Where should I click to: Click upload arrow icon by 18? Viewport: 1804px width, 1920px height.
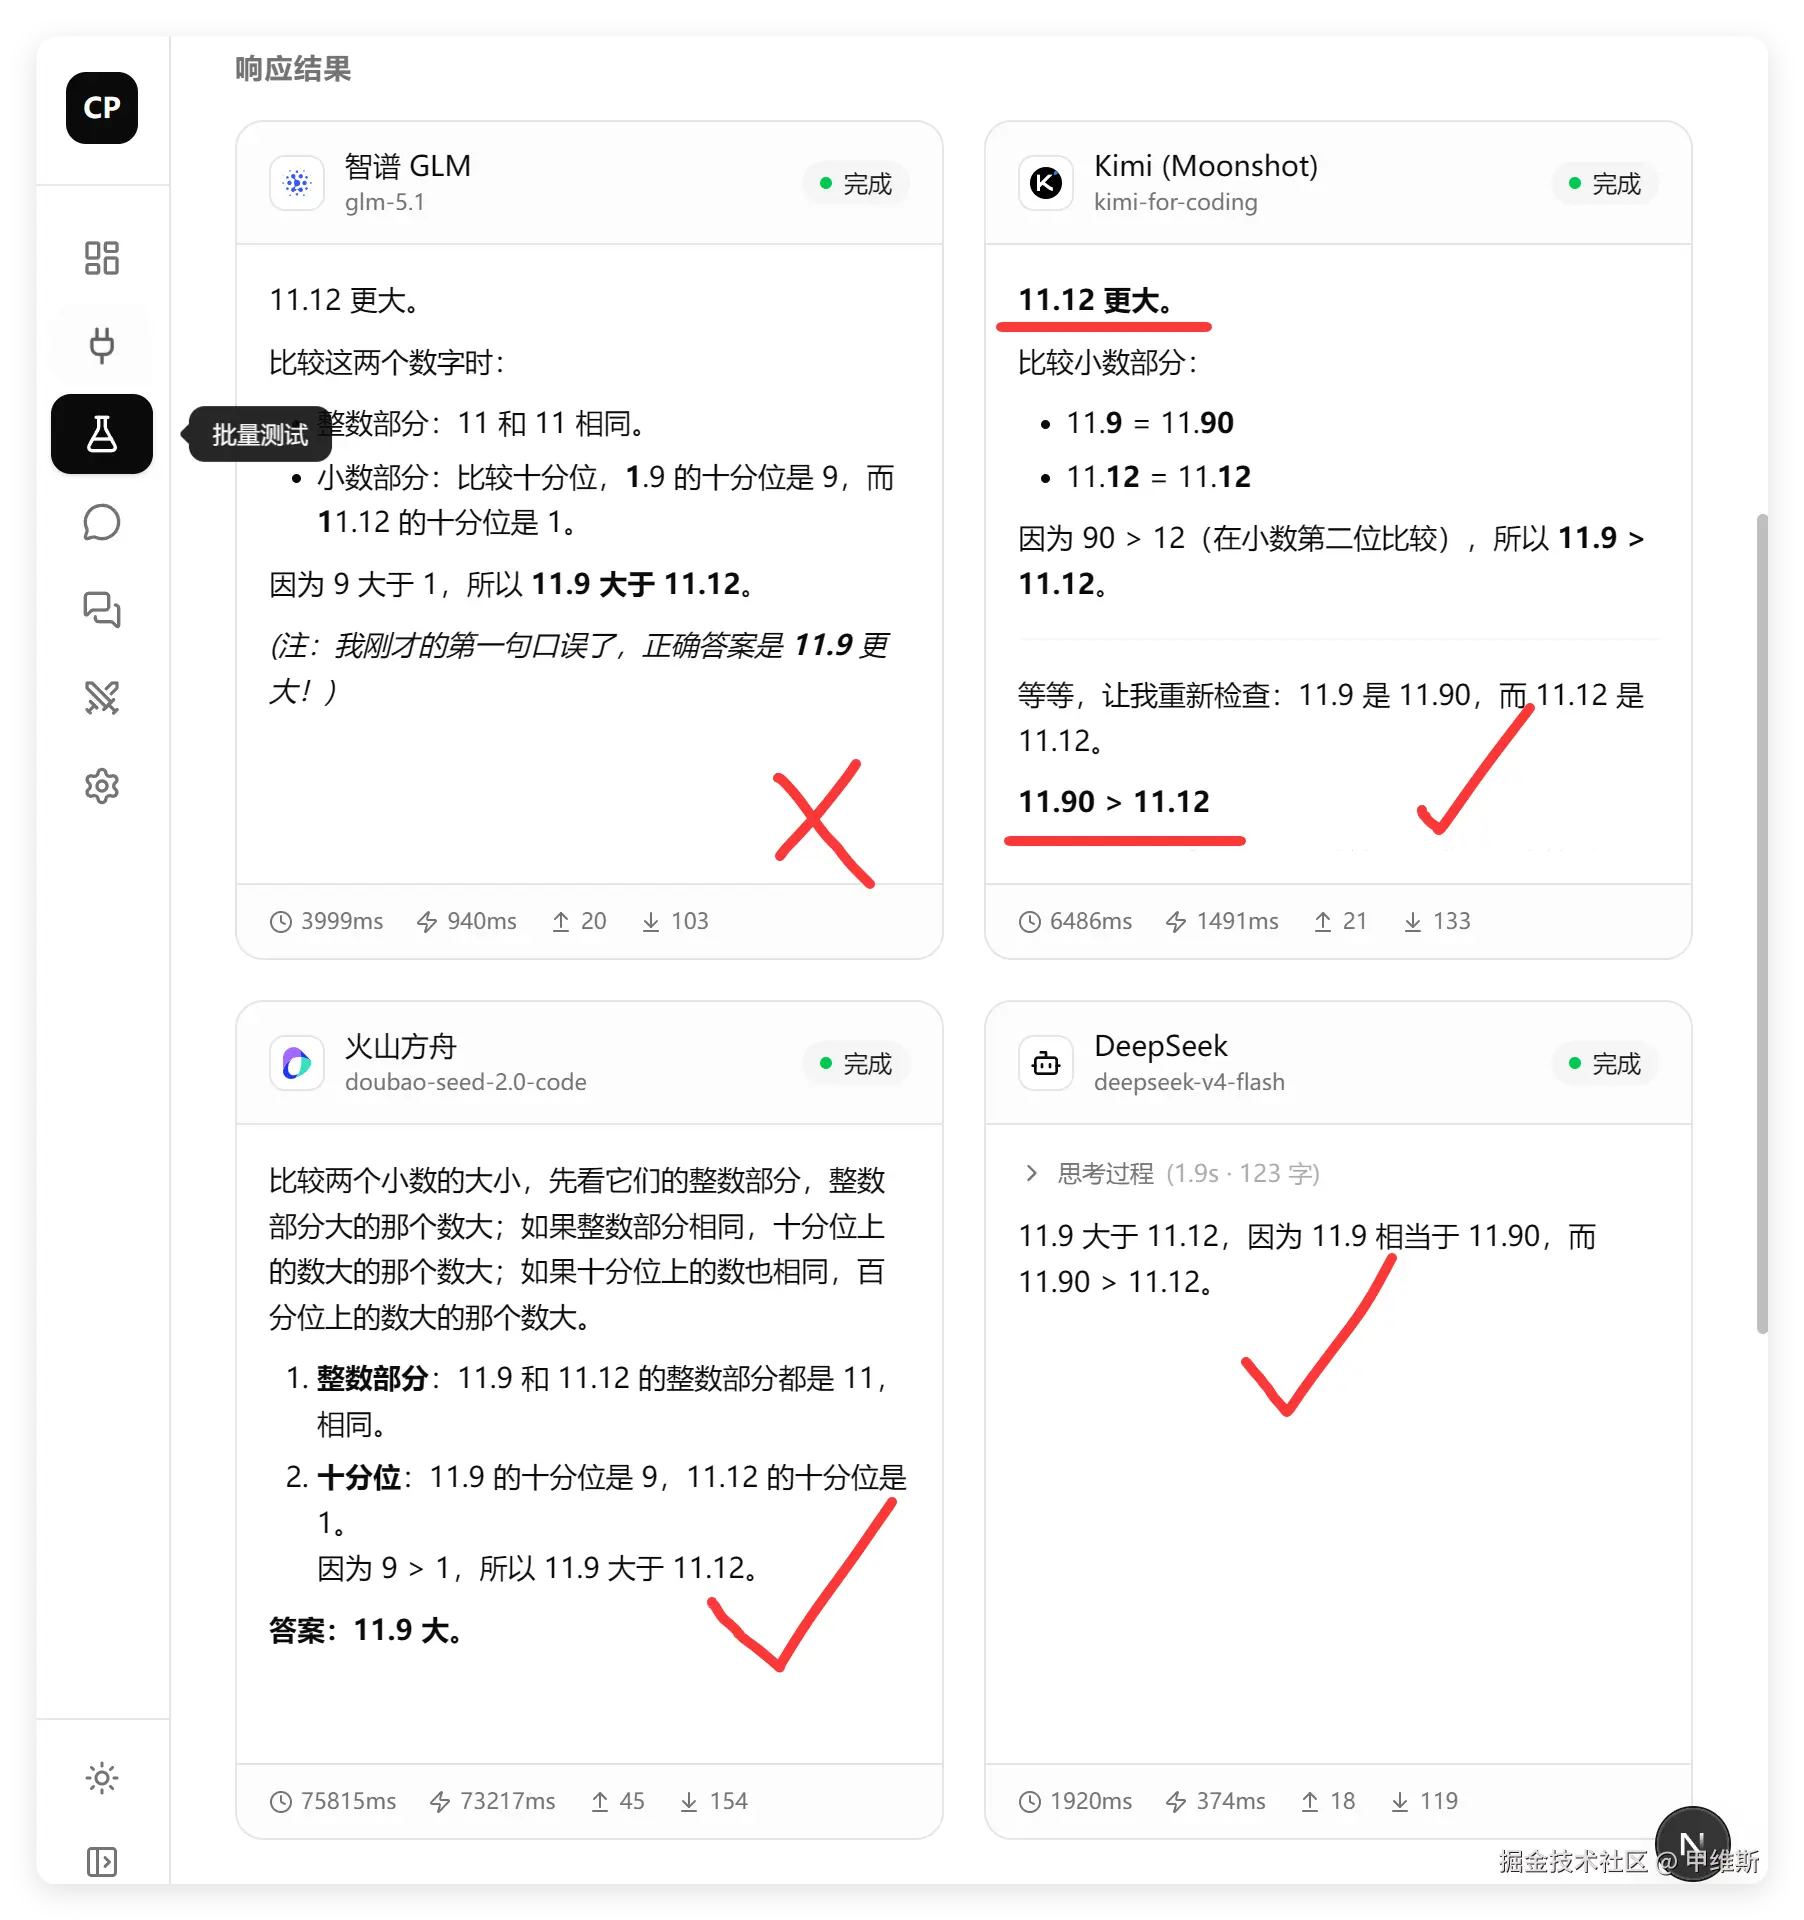1310,1802
